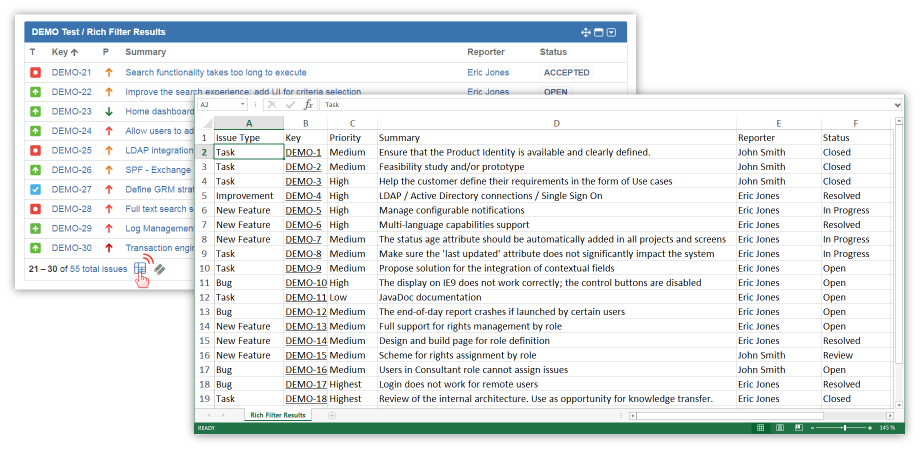Open the DEMO-21 issue link
Image resolution: width=920 pixels, height=450 pixels.
71,72
